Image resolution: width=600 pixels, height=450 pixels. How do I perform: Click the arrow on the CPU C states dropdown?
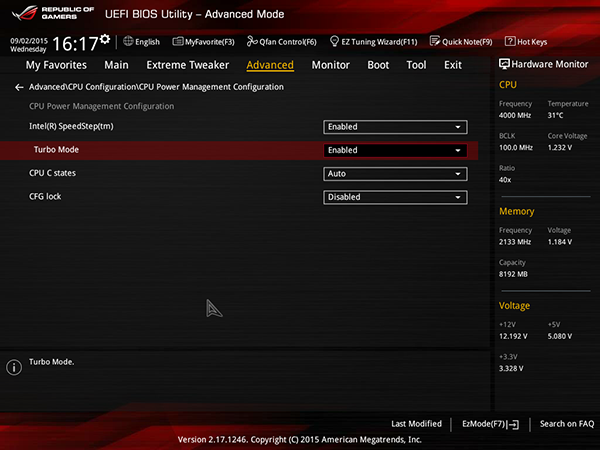pos(458,174)
